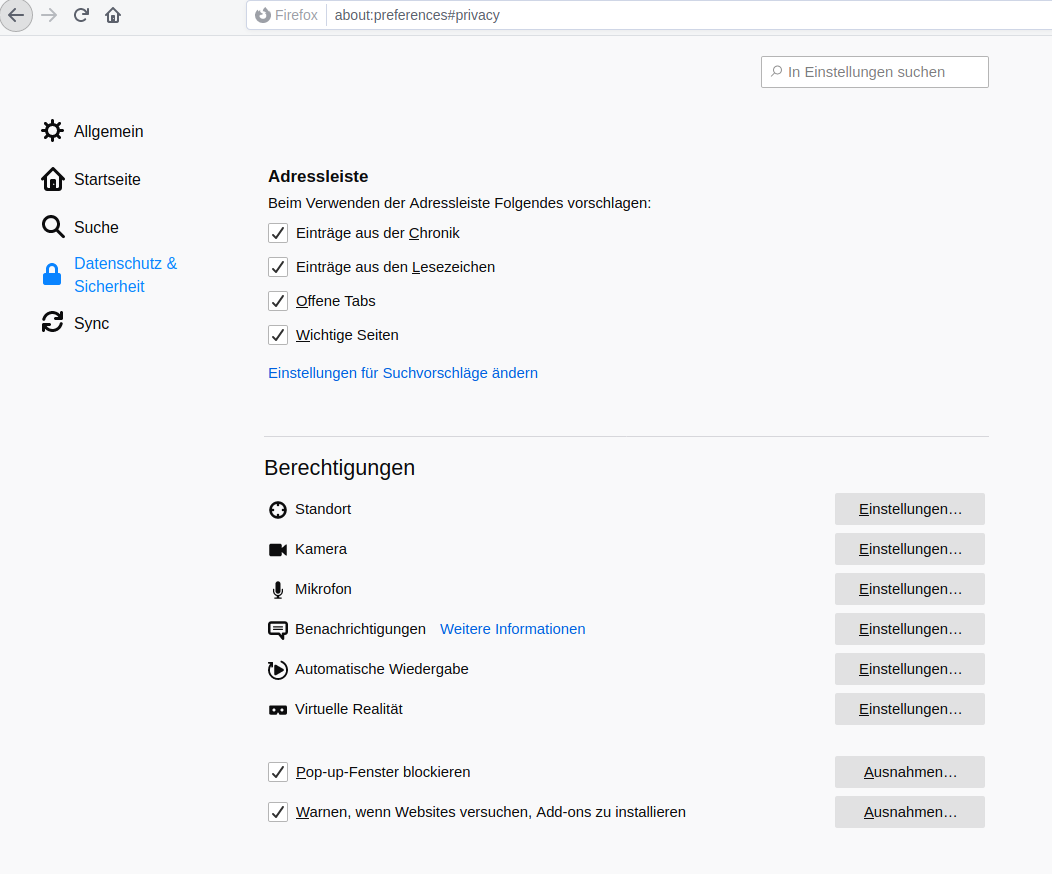Screen dimensions: 1052x874
Task: Reload the page with the refresh icon
Action: (x=81, y=15)
